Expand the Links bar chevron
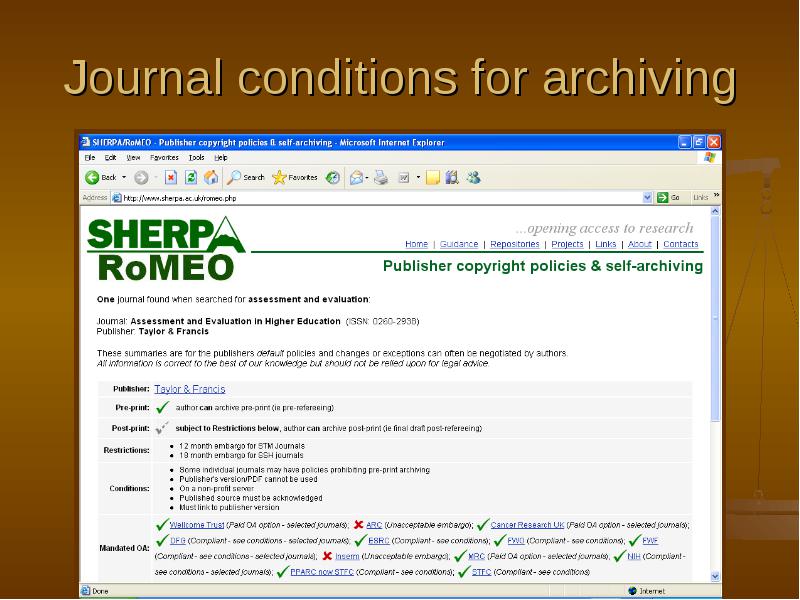This screenshot has height=600, width=800. point(717,195)
